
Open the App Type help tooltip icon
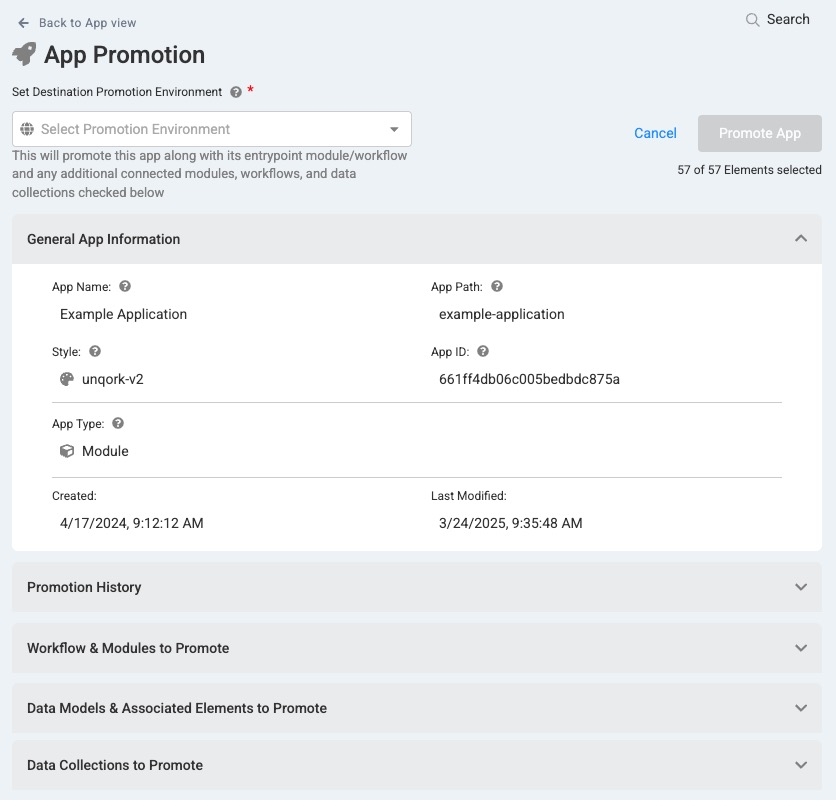click(x=118, y=424)
